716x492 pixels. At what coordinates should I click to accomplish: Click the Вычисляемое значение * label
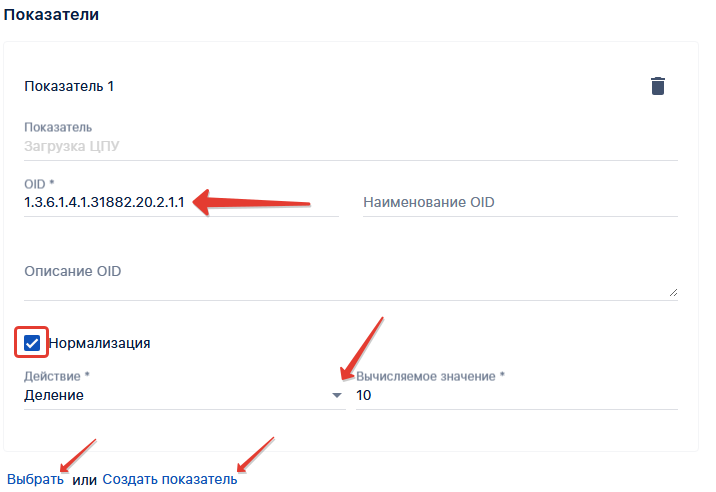coord(430,376)
